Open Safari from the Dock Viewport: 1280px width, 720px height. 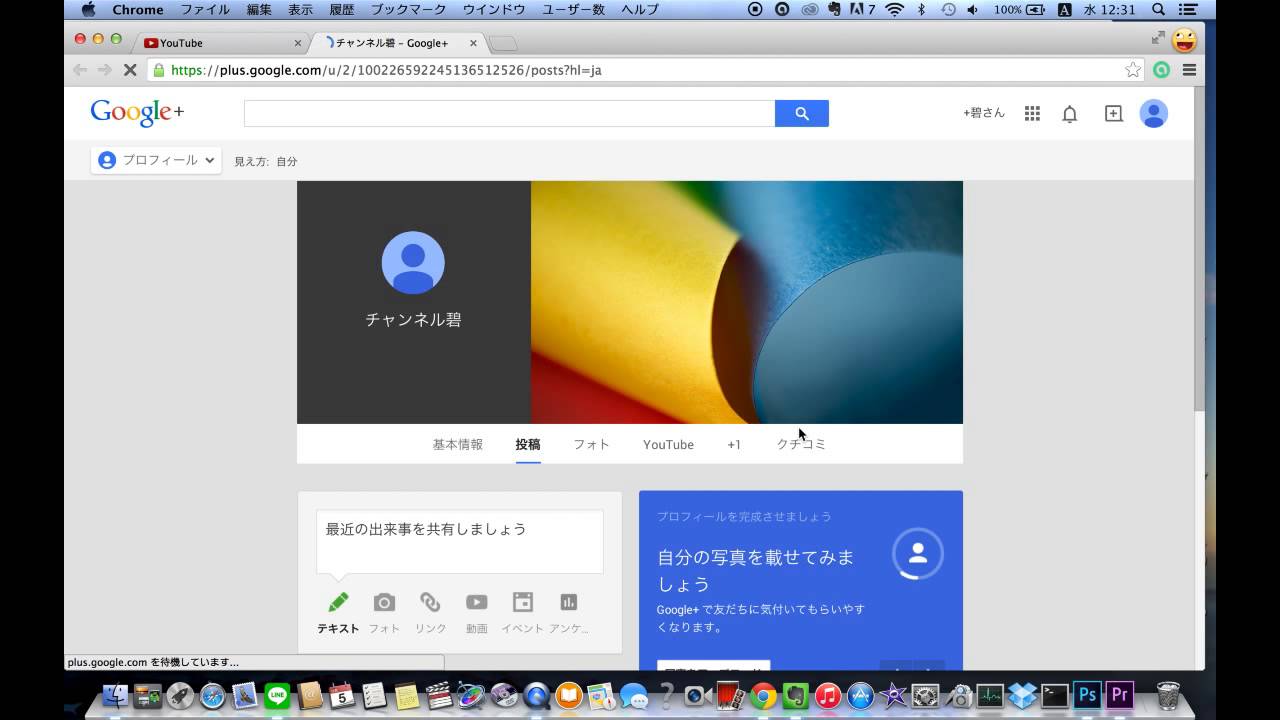[x=212, y=695]
